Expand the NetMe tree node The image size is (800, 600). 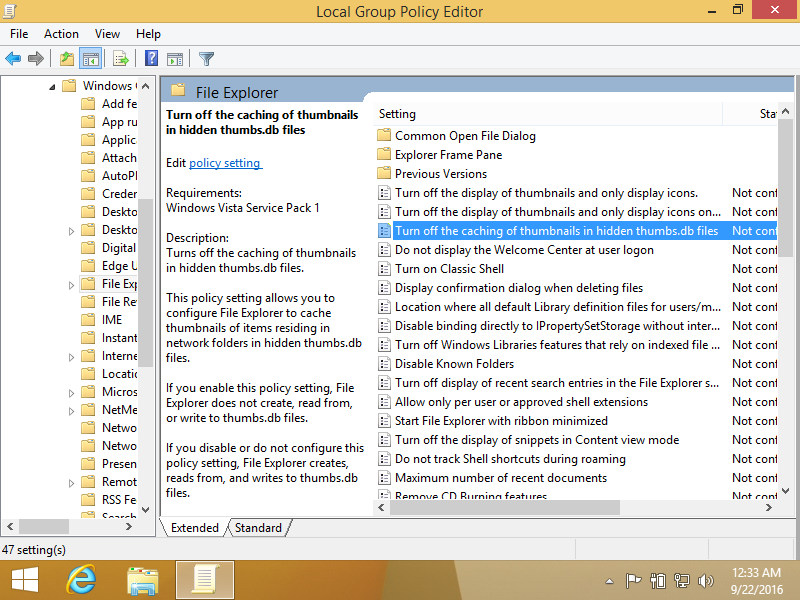tap(71, 411)
